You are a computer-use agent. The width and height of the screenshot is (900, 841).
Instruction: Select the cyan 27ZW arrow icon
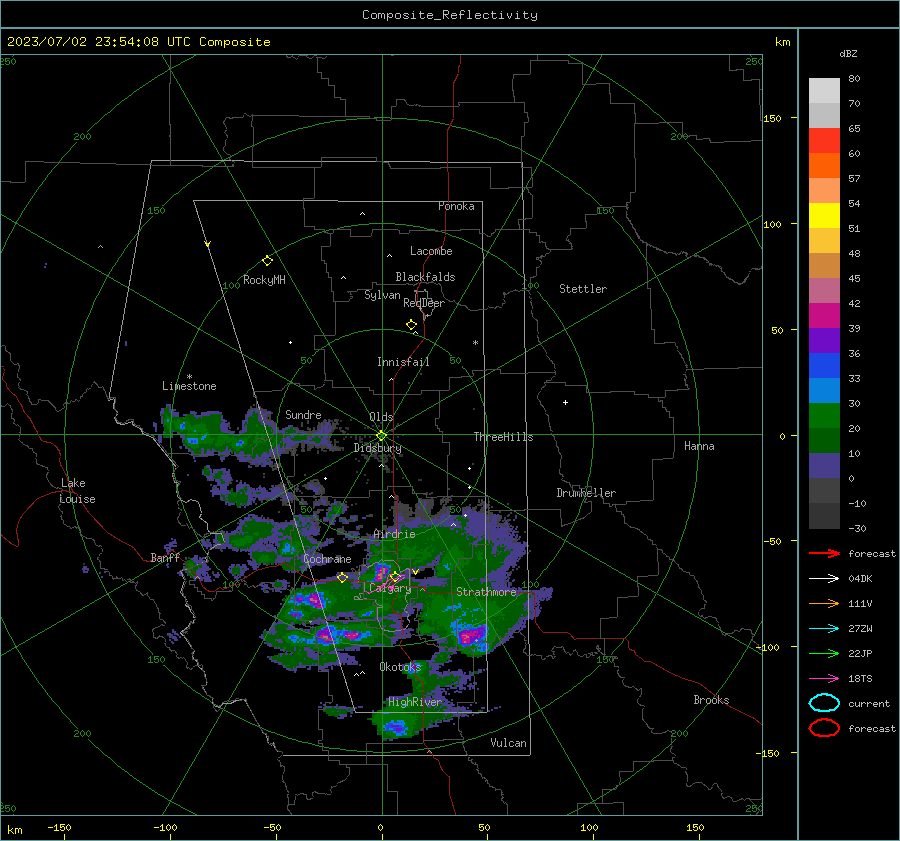pyautogui.click(x=824, y=629)
